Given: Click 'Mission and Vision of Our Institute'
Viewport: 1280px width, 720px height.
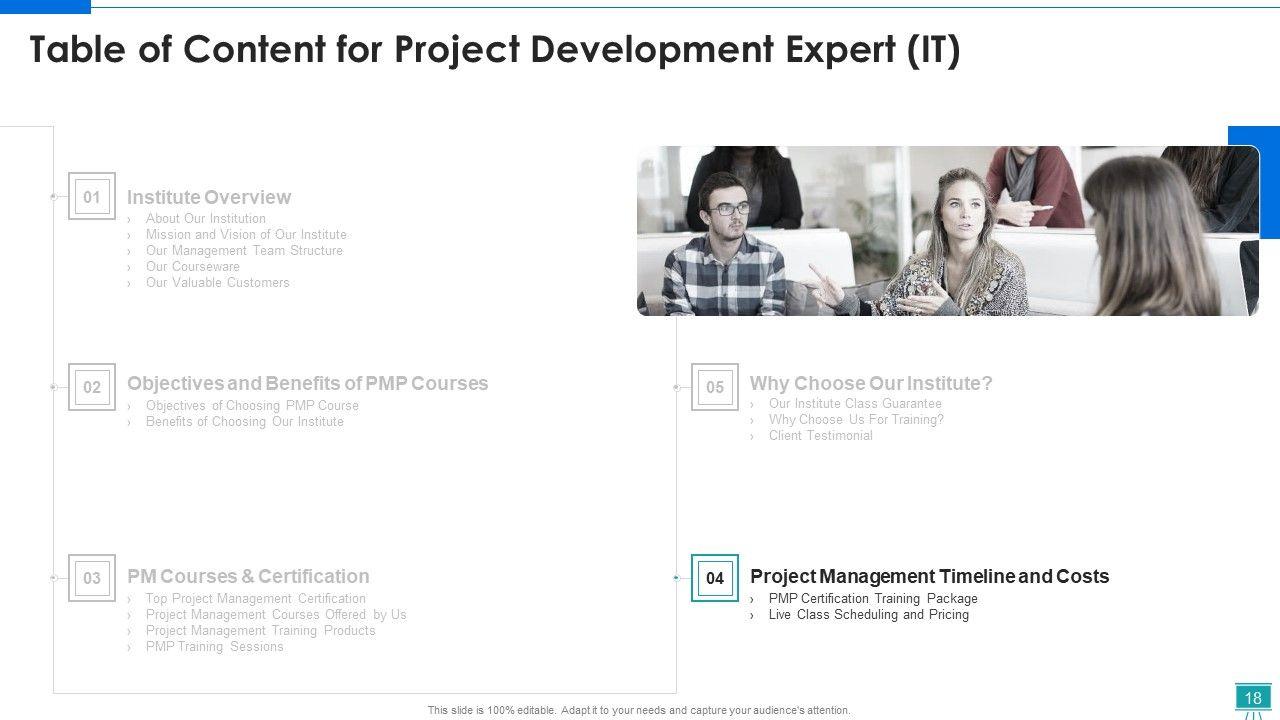Looking at the screenshot, I should tap(246, 234).
